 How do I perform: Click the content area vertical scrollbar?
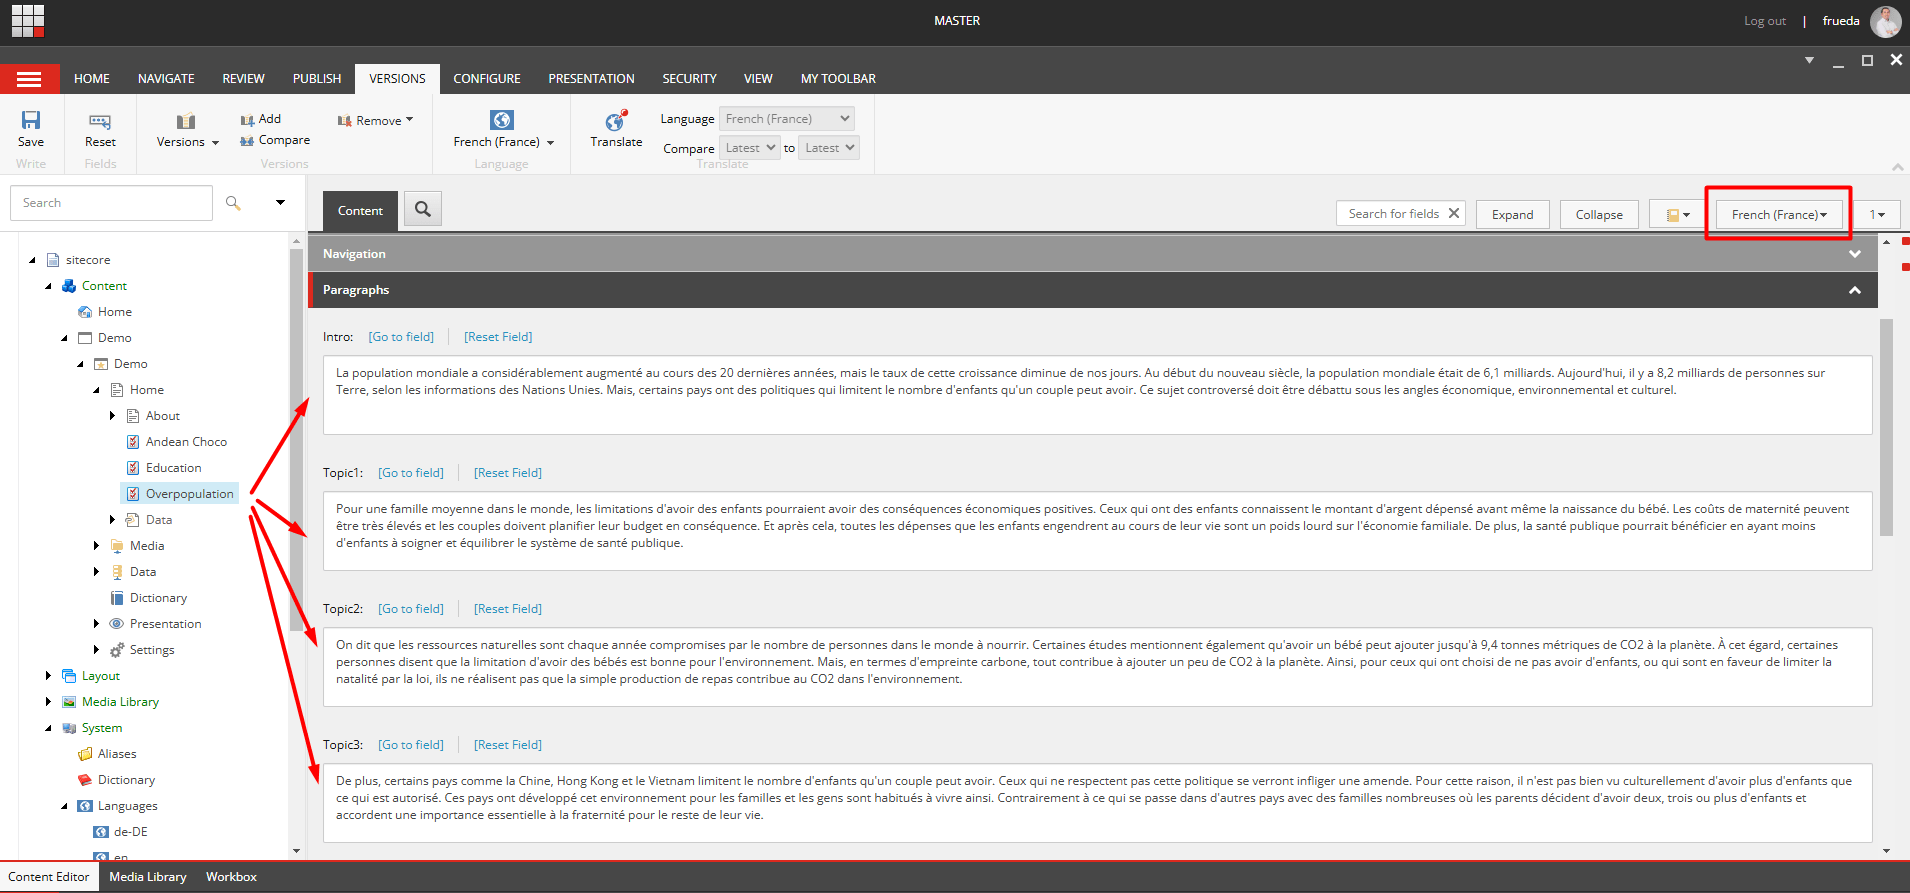[x=1886, y=428]
